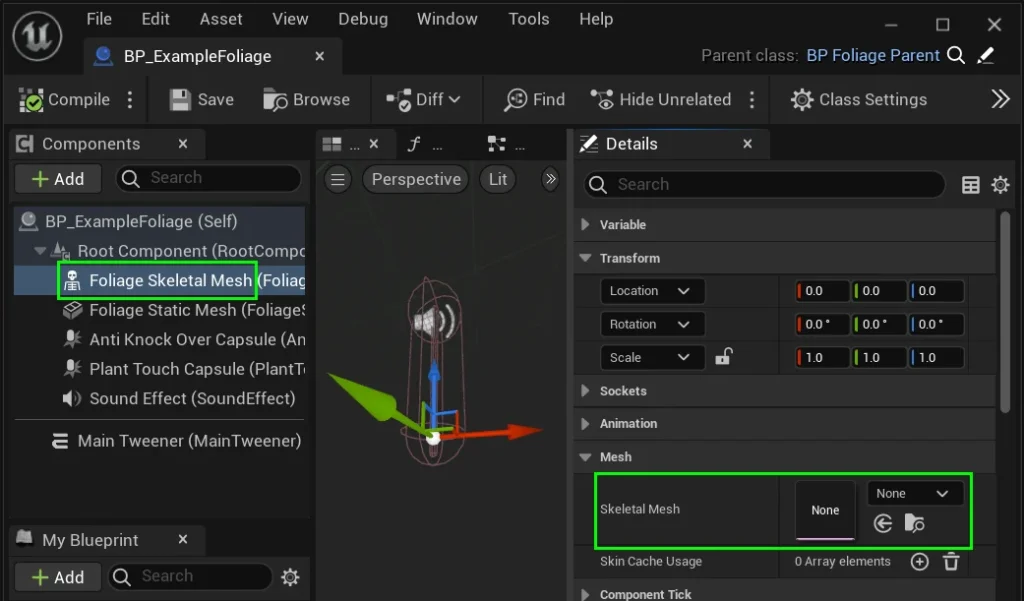Click Browse to locate asset
The height and width of the screenshot is (601, 1024).
(x=306, y=100)
